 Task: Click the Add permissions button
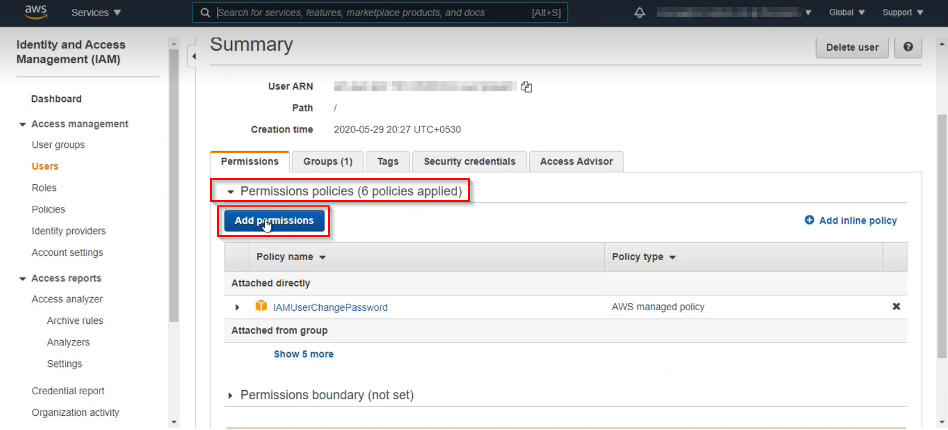tap(274, 221)
